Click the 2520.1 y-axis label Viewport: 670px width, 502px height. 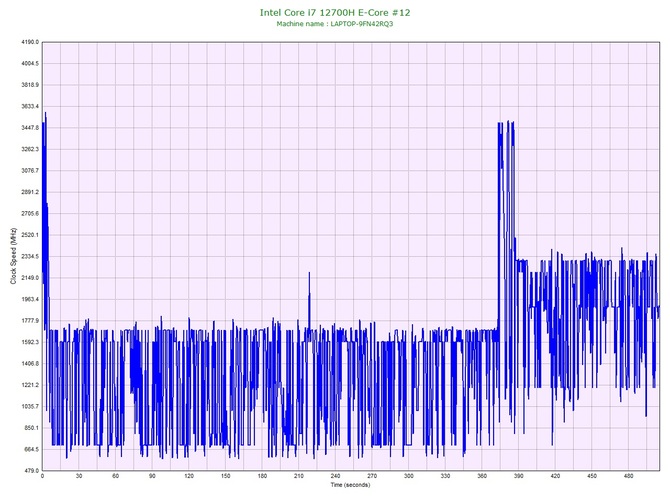click(30, 235)
